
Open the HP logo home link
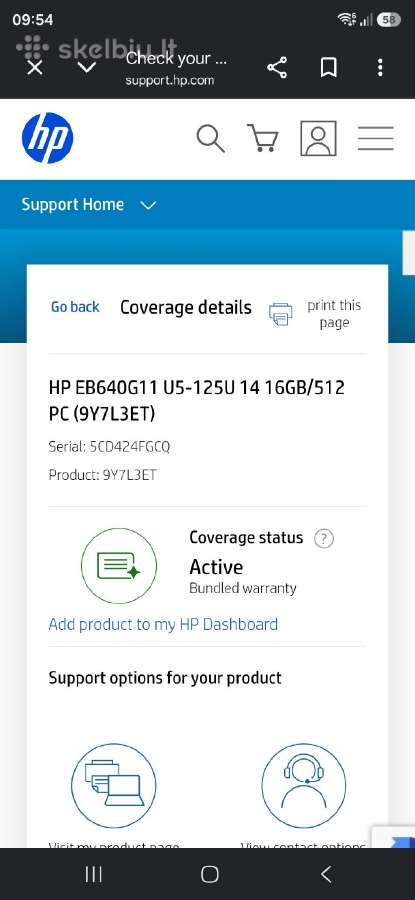coord(48,138)
